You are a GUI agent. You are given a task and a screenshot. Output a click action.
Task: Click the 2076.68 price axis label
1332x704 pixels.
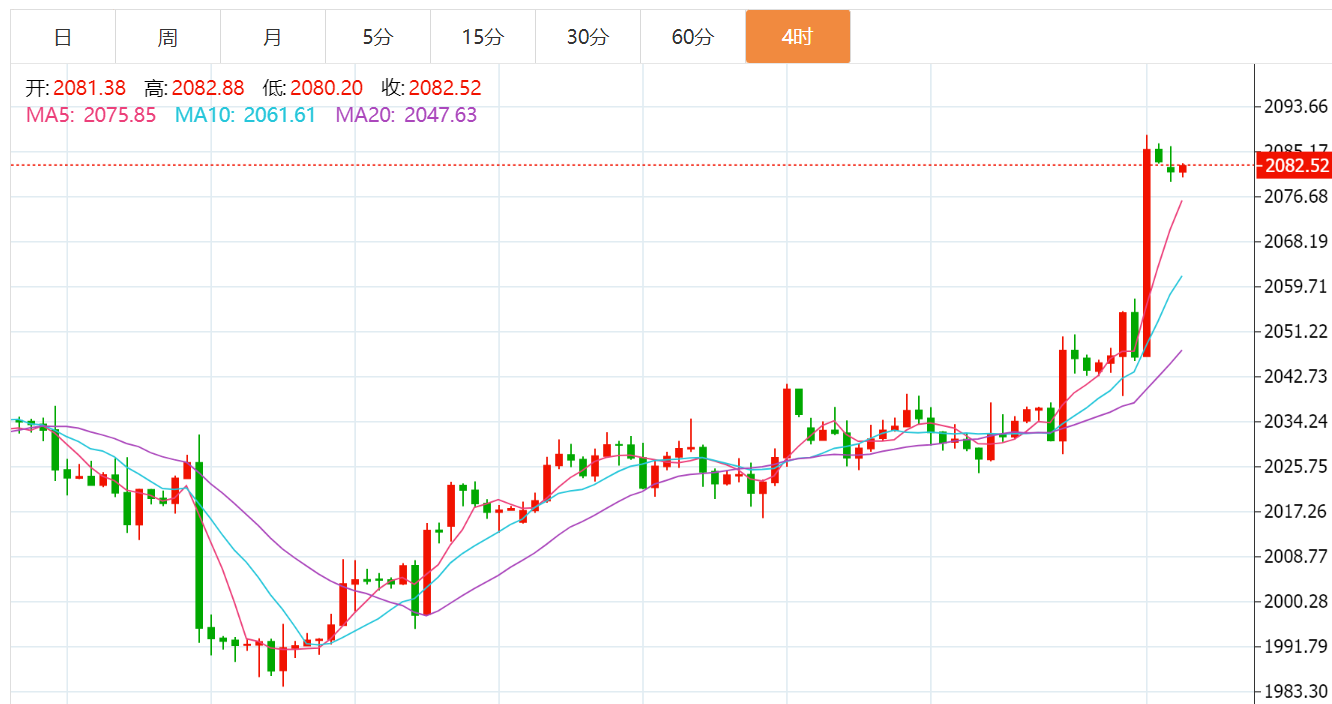1296,196
